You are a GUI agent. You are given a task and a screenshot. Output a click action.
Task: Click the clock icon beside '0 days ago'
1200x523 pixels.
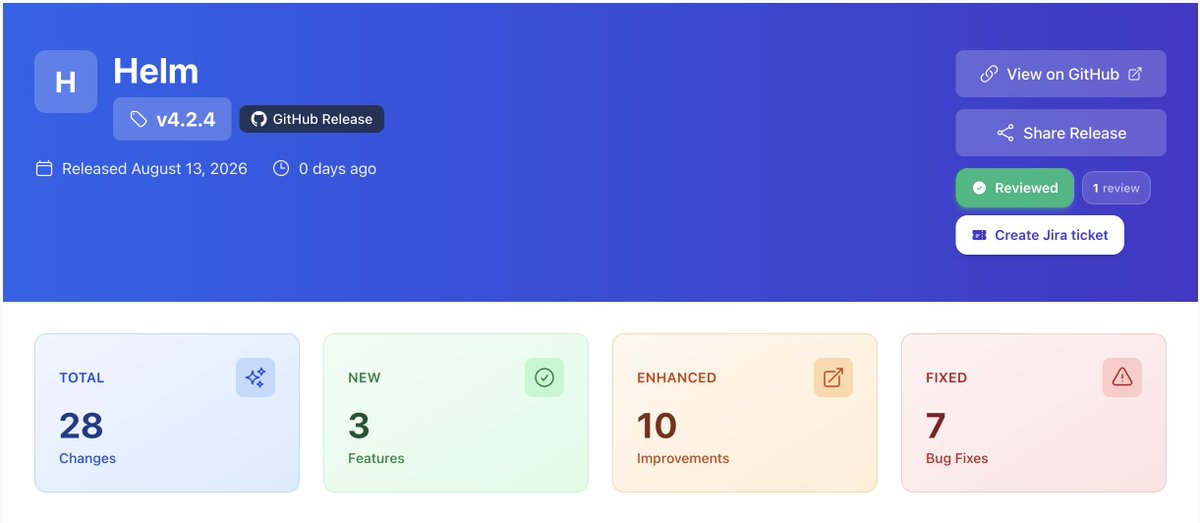tap(281, 169)
